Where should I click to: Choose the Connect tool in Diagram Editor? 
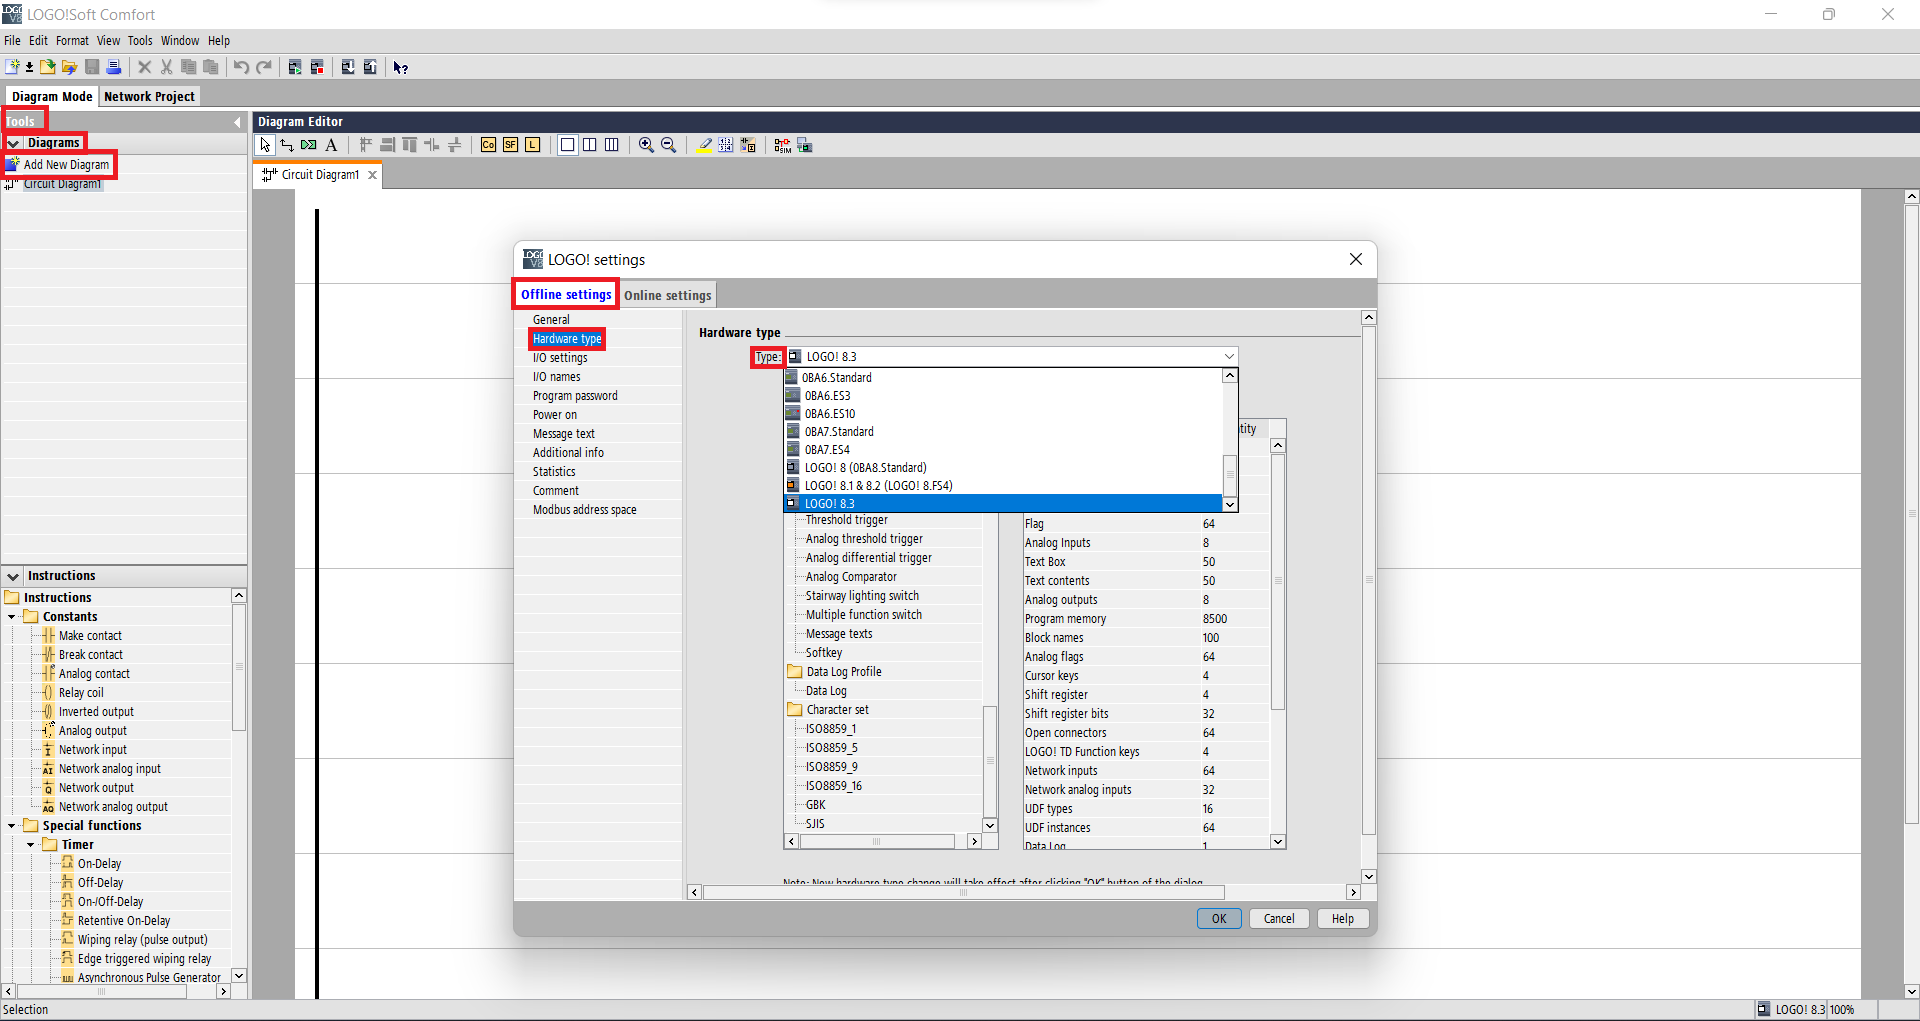pyautogui.click(x=287, y=145)
